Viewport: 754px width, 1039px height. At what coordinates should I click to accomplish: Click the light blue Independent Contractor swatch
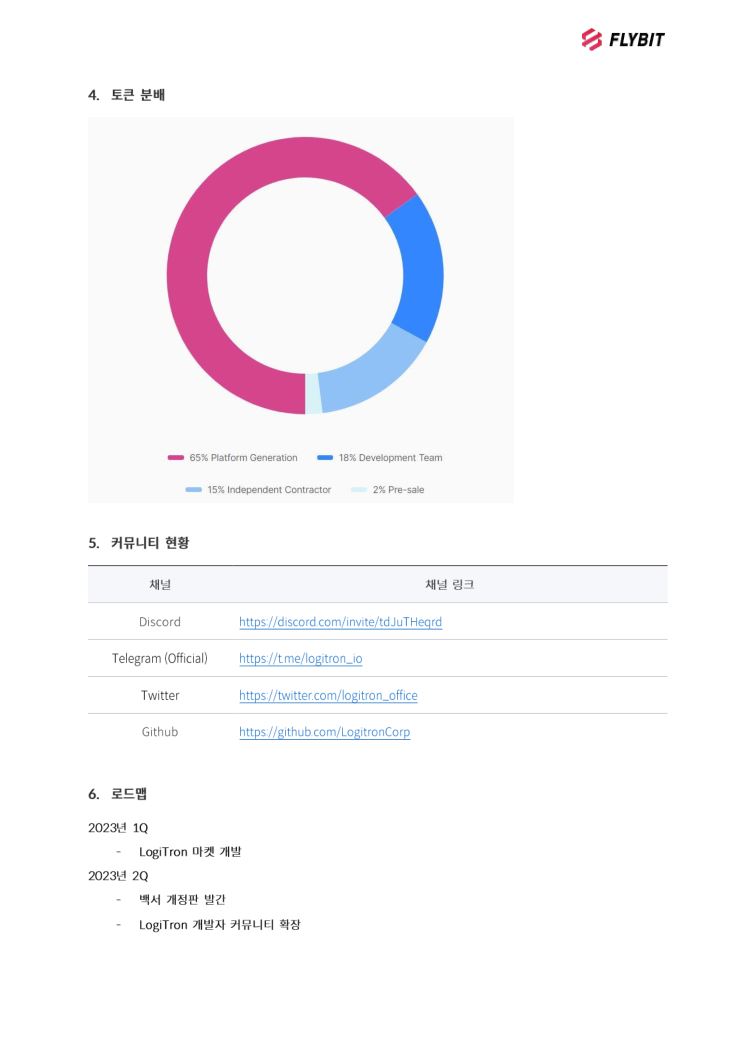point(193,490)
